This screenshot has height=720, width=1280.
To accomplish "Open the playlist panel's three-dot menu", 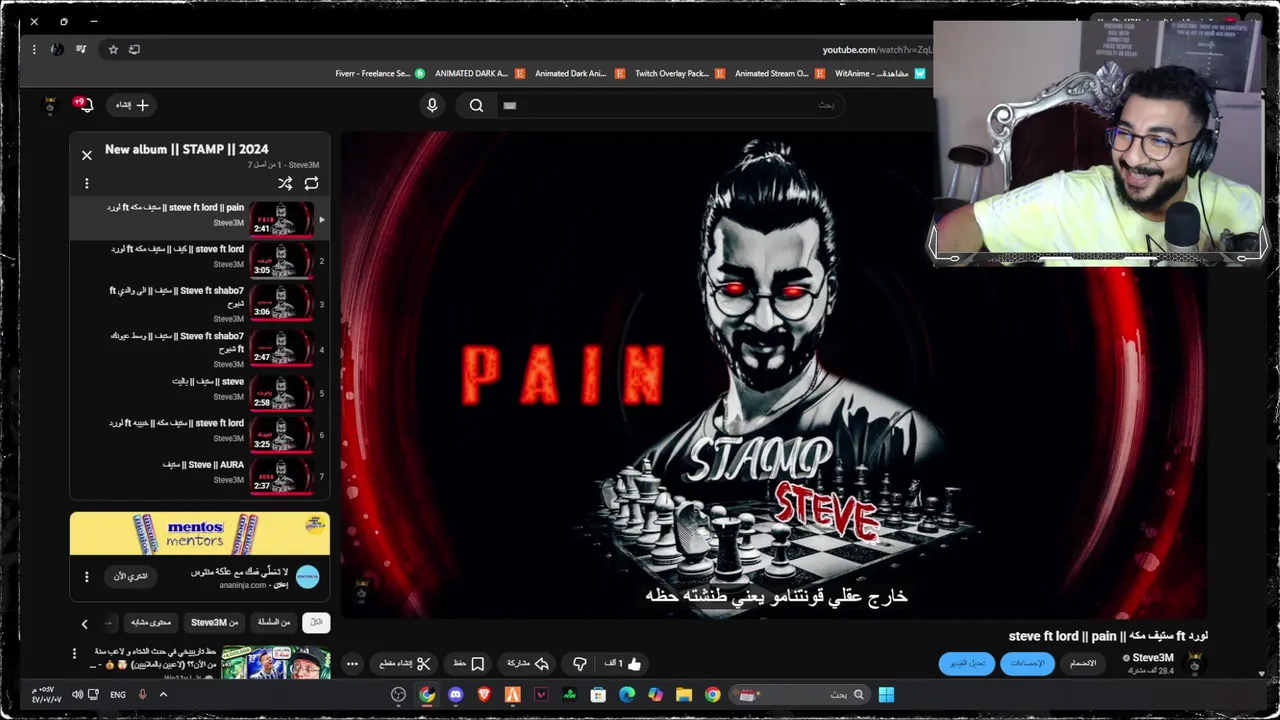I will pos(87,184).
